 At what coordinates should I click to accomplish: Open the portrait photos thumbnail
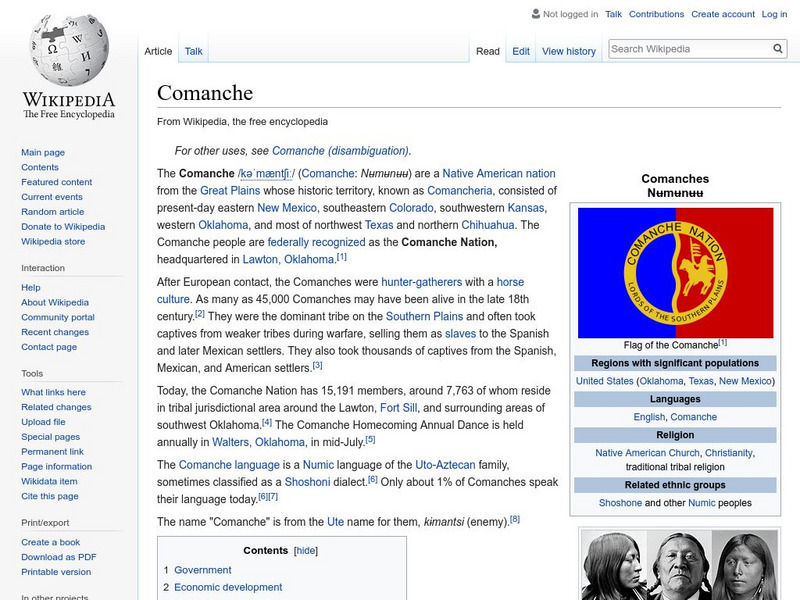(680, 565)
